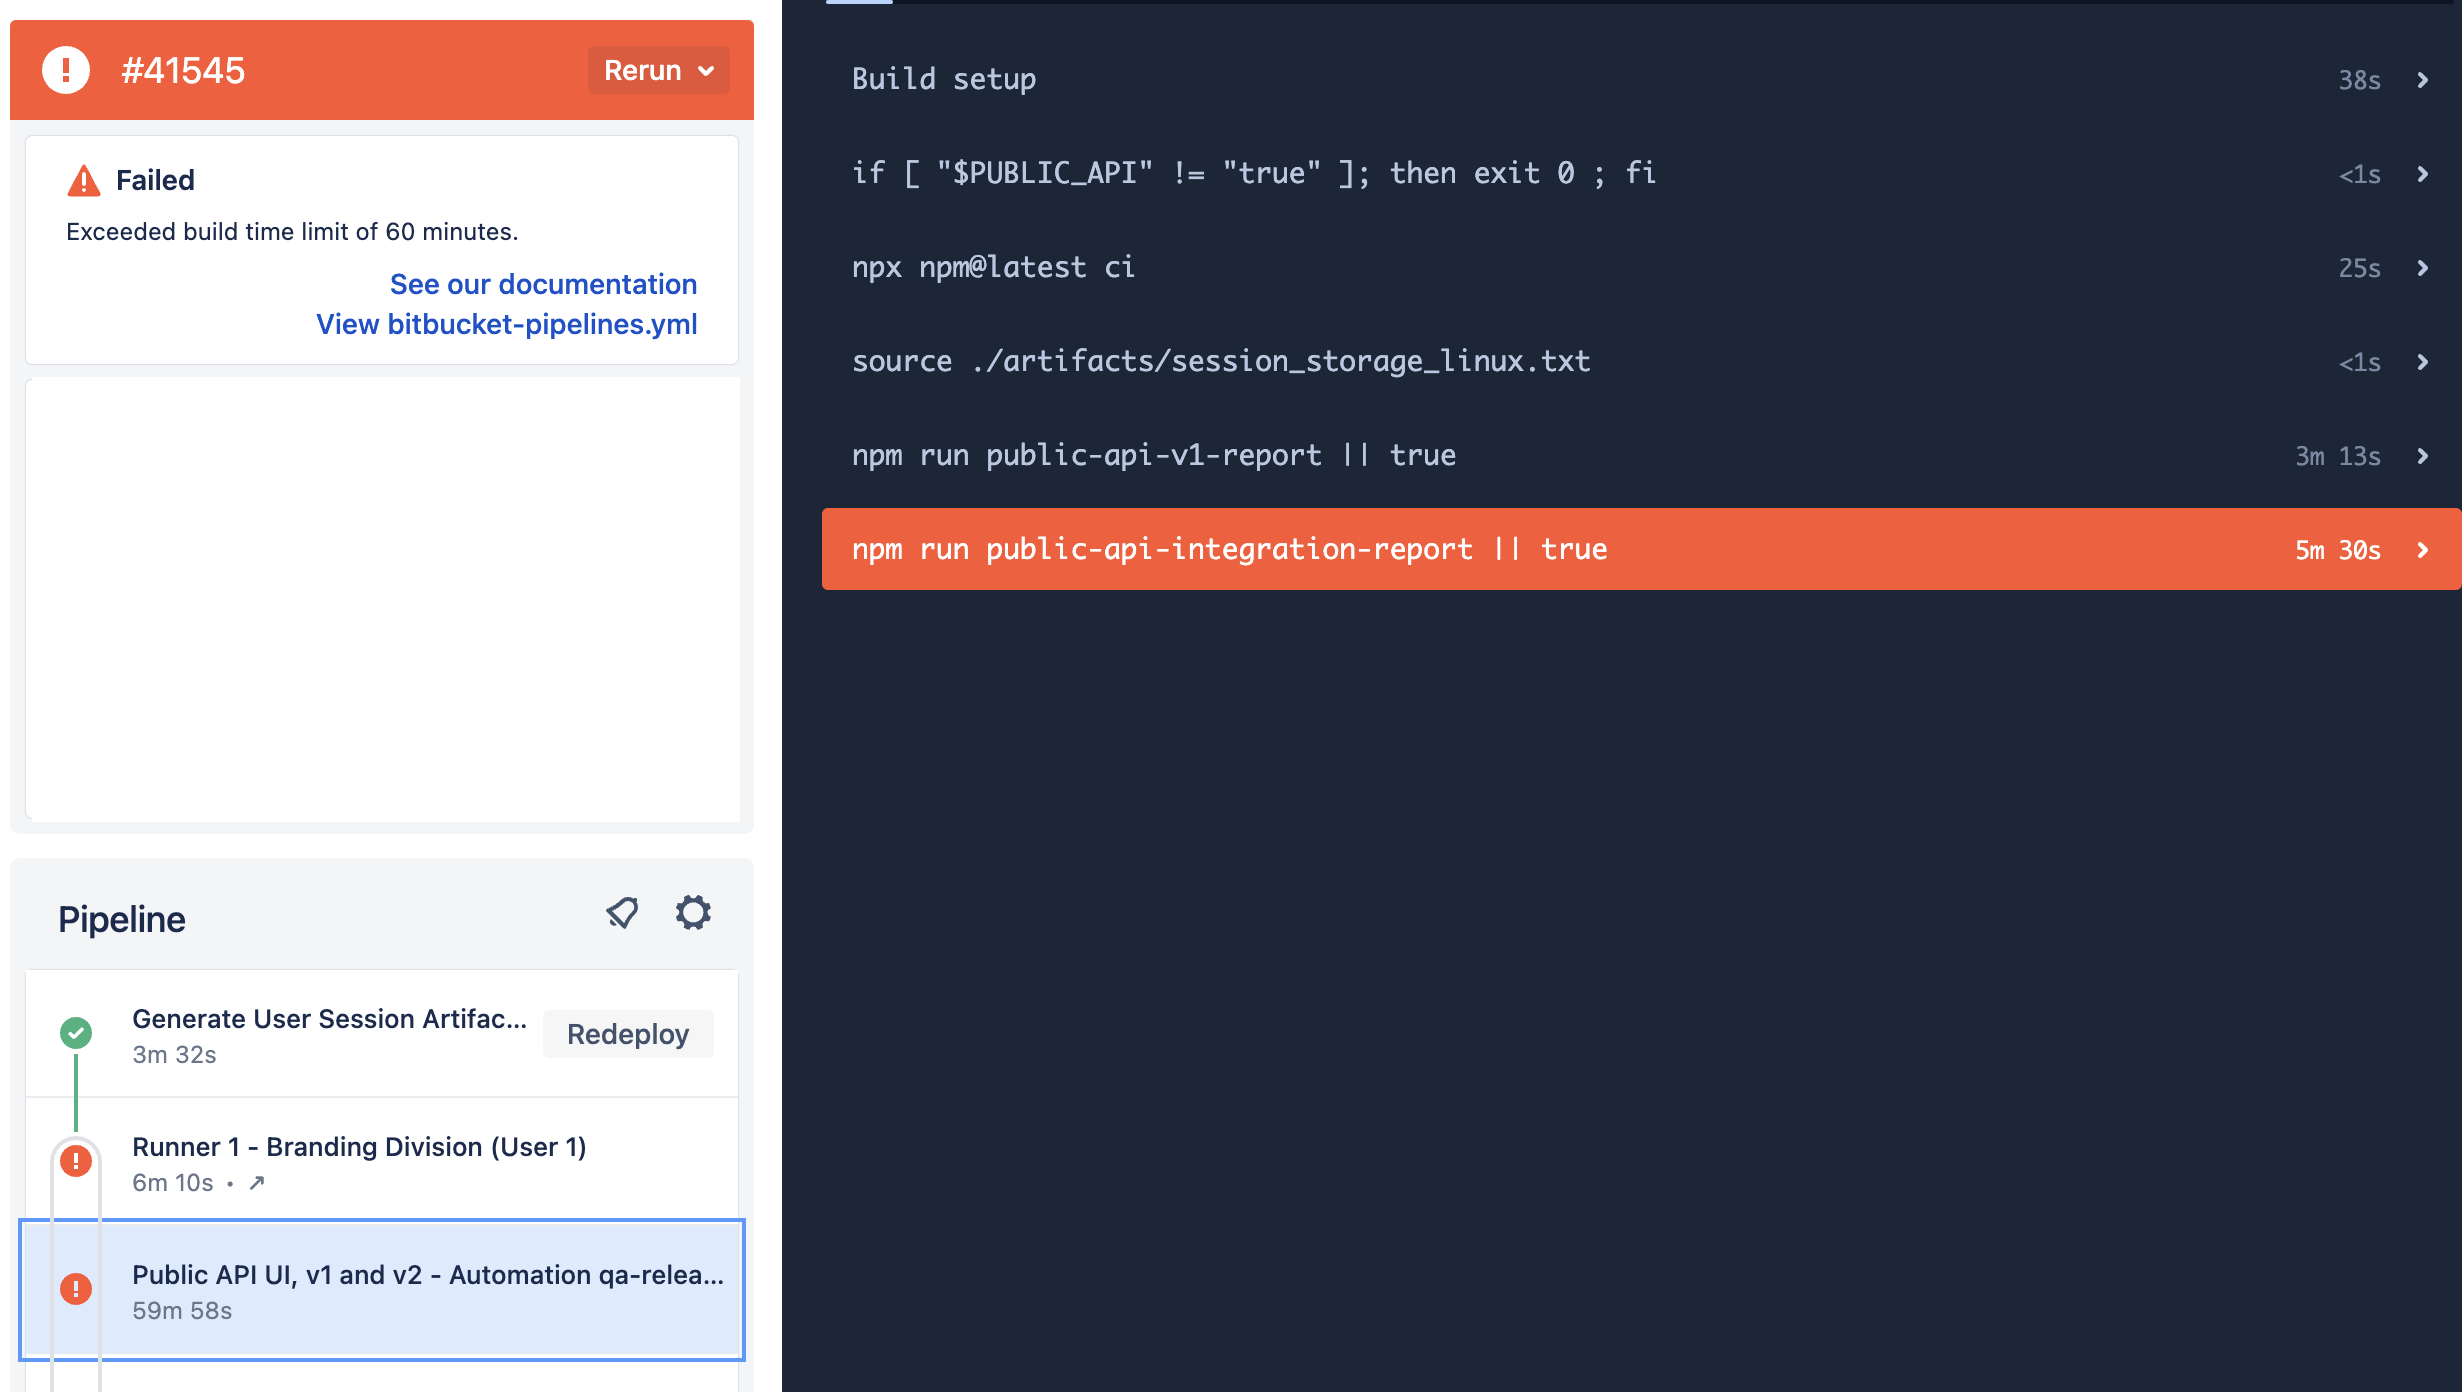Viewport: 2462px width, 1392px height.
Task: Expand the npx npm@latest ci step chevron
Action: (2422, 268)
